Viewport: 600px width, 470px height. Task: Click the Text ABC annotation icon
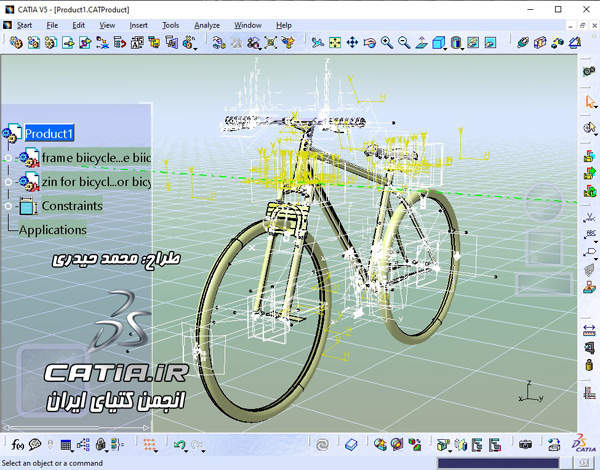click(x=589, y=234)
